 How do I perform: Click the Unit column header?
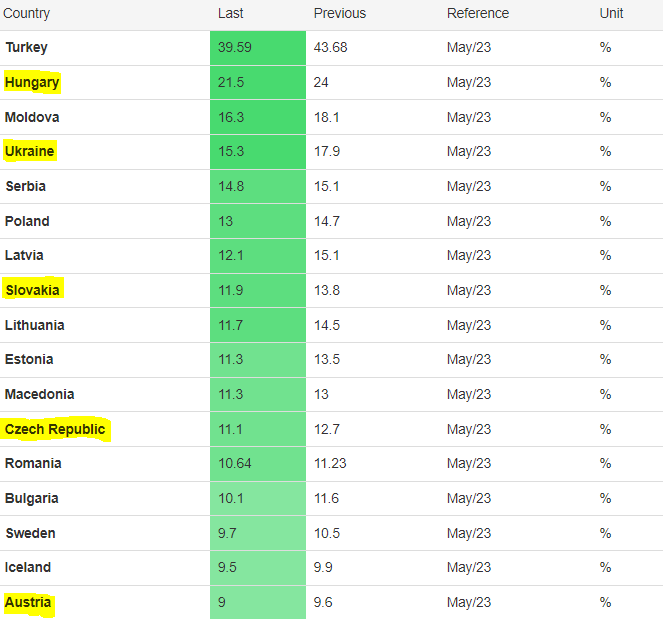[x=611, y=14]
